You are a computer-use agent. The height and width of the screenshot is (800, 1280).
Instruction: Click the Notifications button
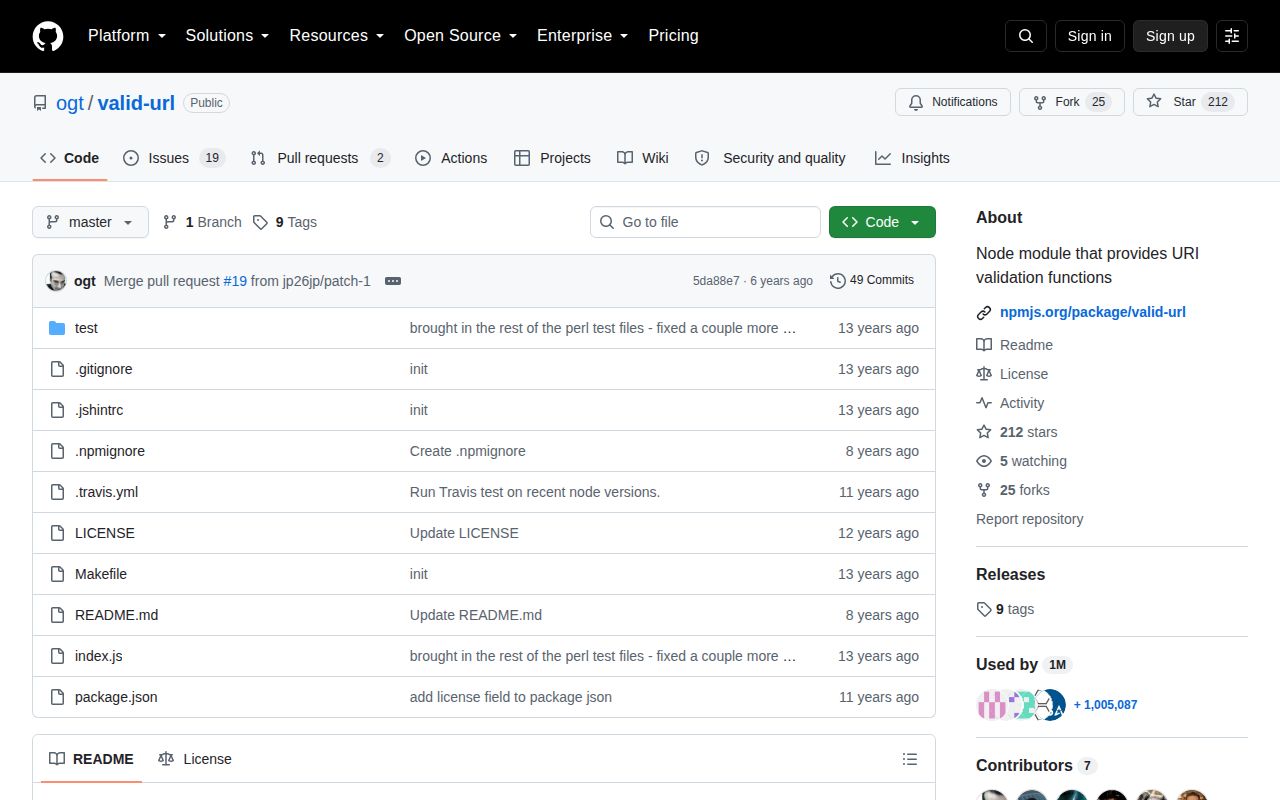point(953,102)
